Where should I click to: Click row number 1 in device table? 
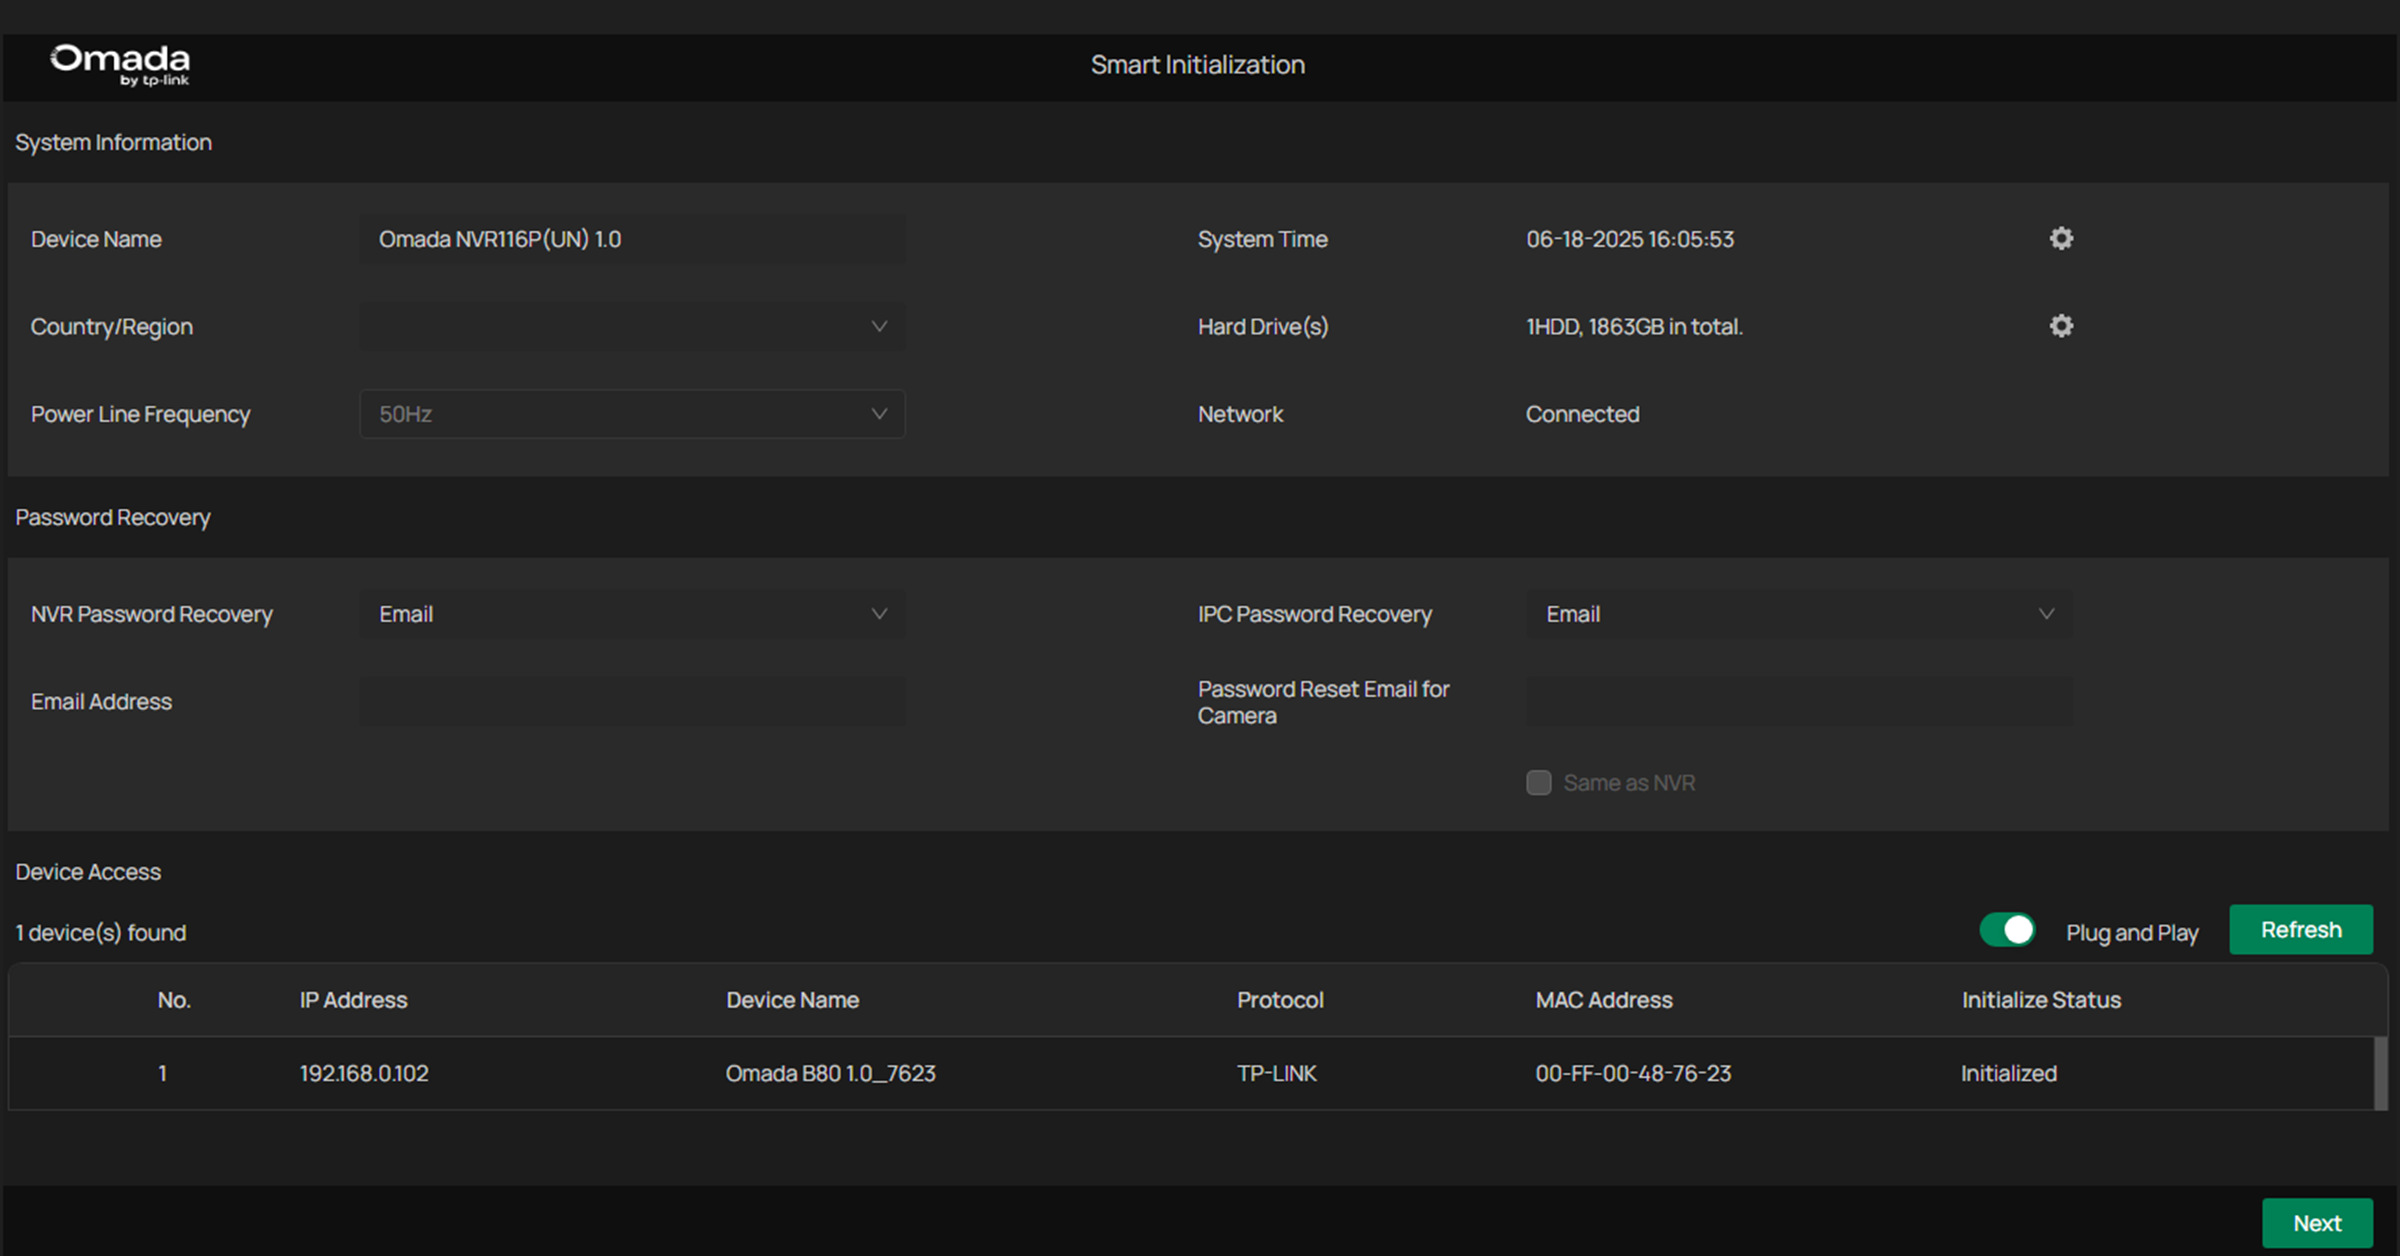click(162, 1073)
